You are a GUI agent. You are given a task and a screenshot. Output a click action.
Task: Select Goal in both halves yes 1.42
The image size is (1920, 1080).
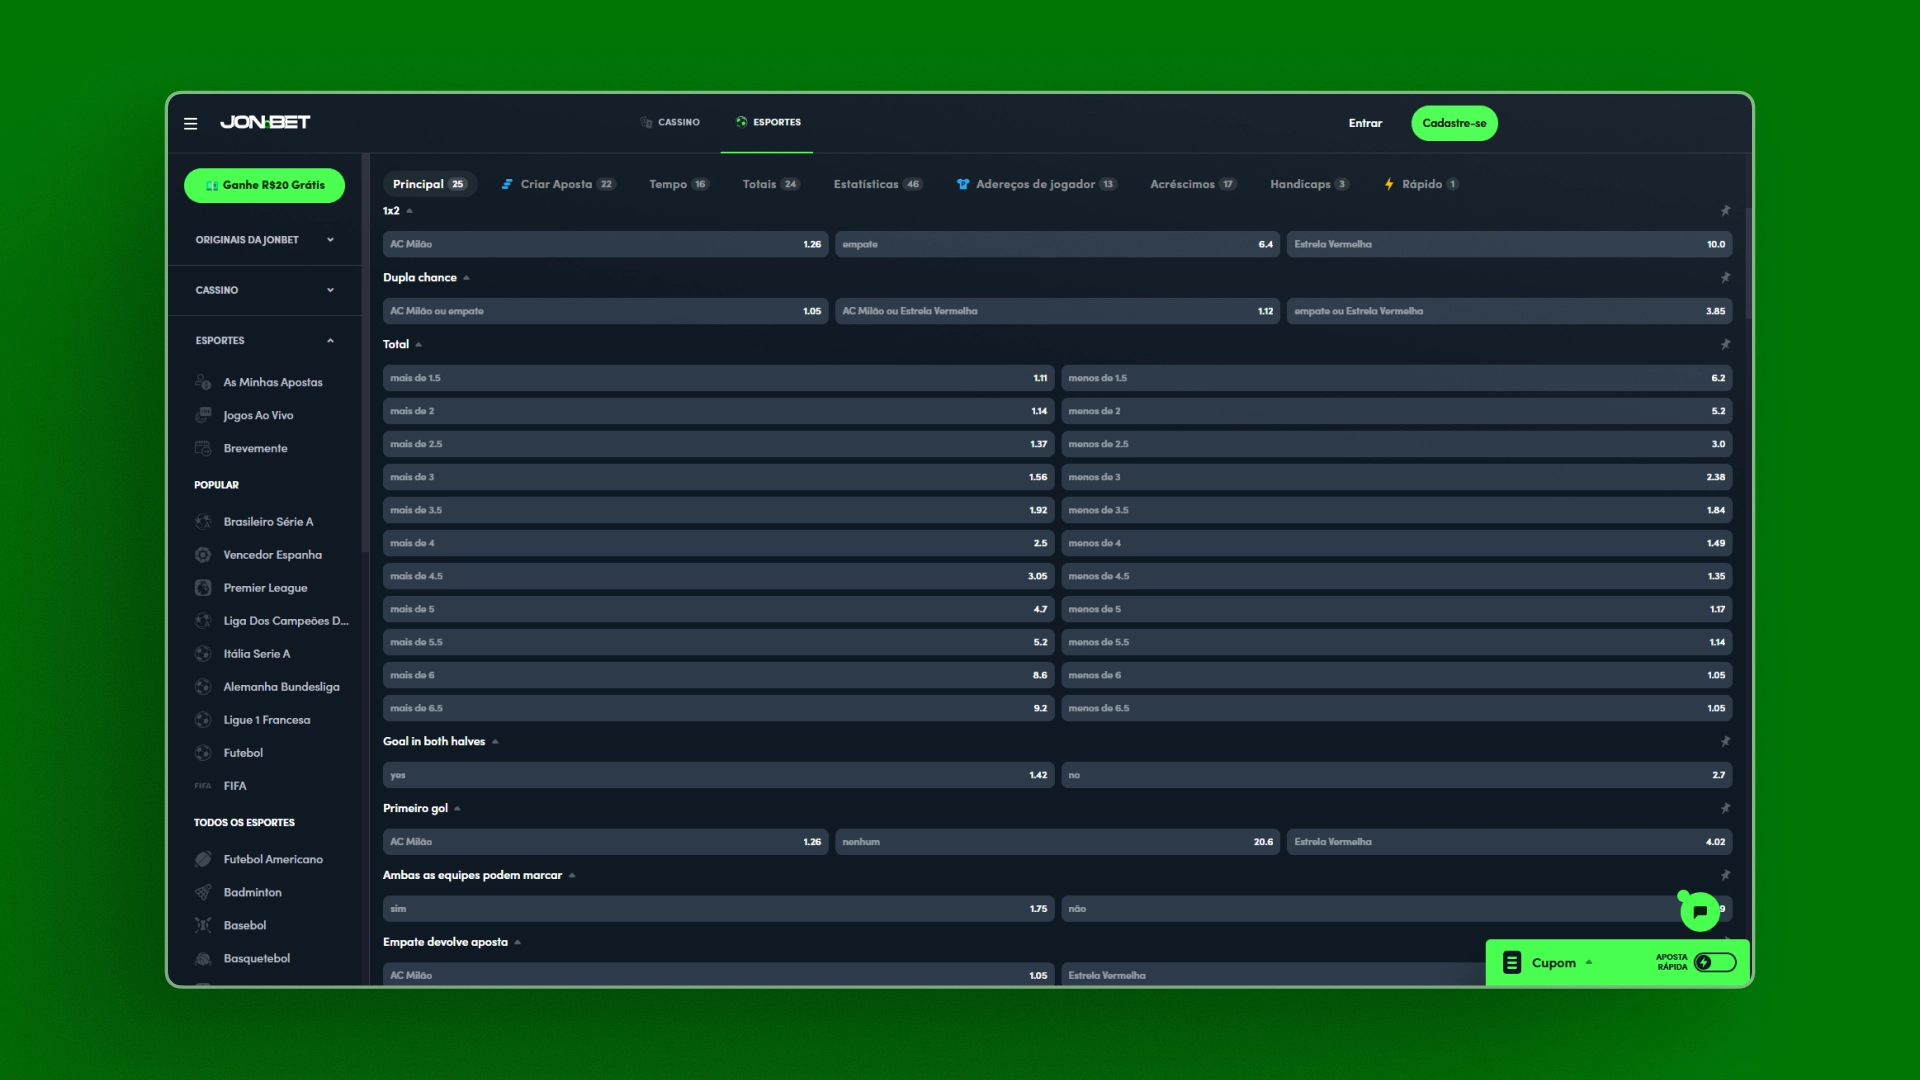pyautogui.click(x=718, y=775)
